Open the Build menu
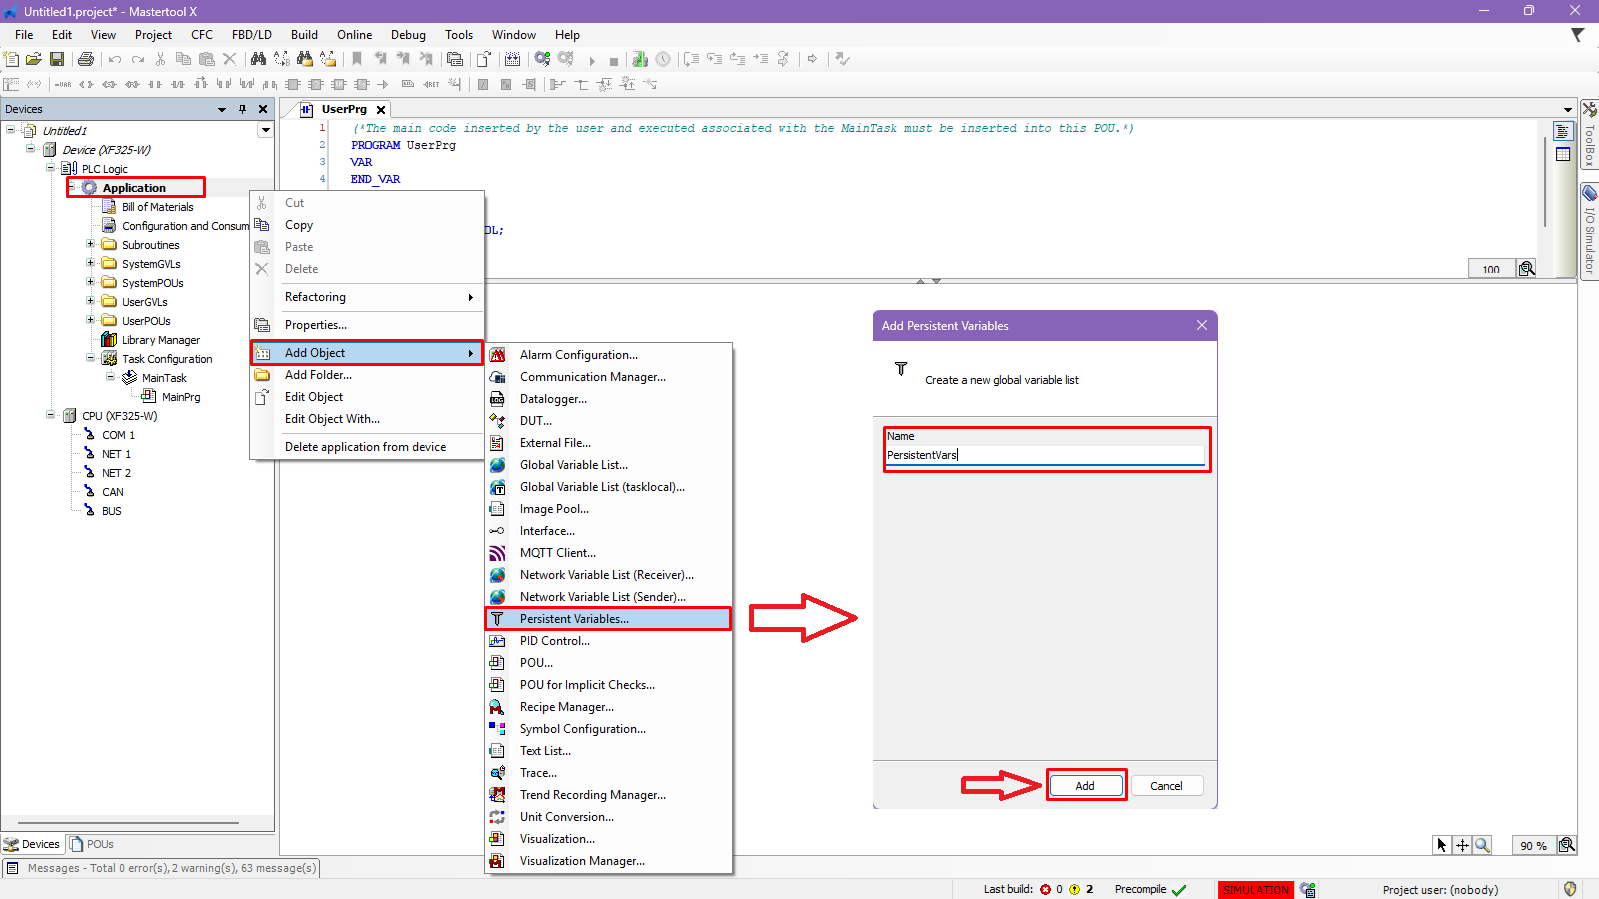Screen dimensions: 1599x899 [x=304, y=35]
